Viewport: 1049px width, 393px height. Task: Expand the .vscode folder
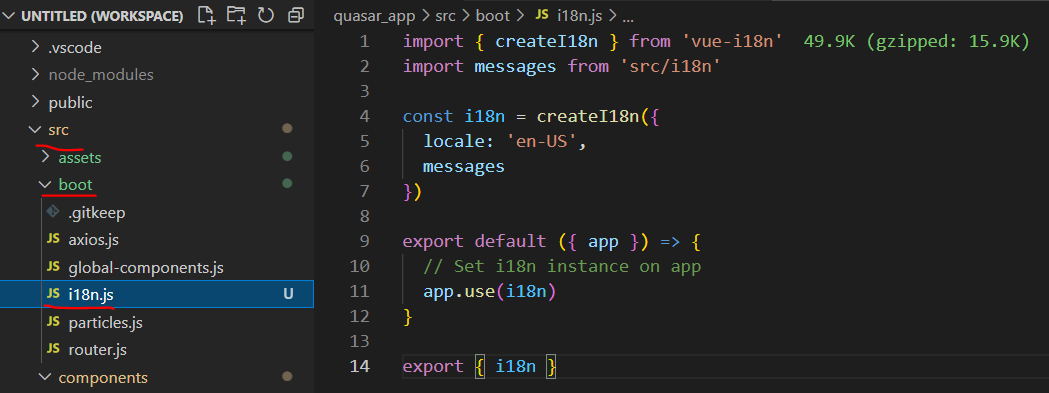[36, 48]
